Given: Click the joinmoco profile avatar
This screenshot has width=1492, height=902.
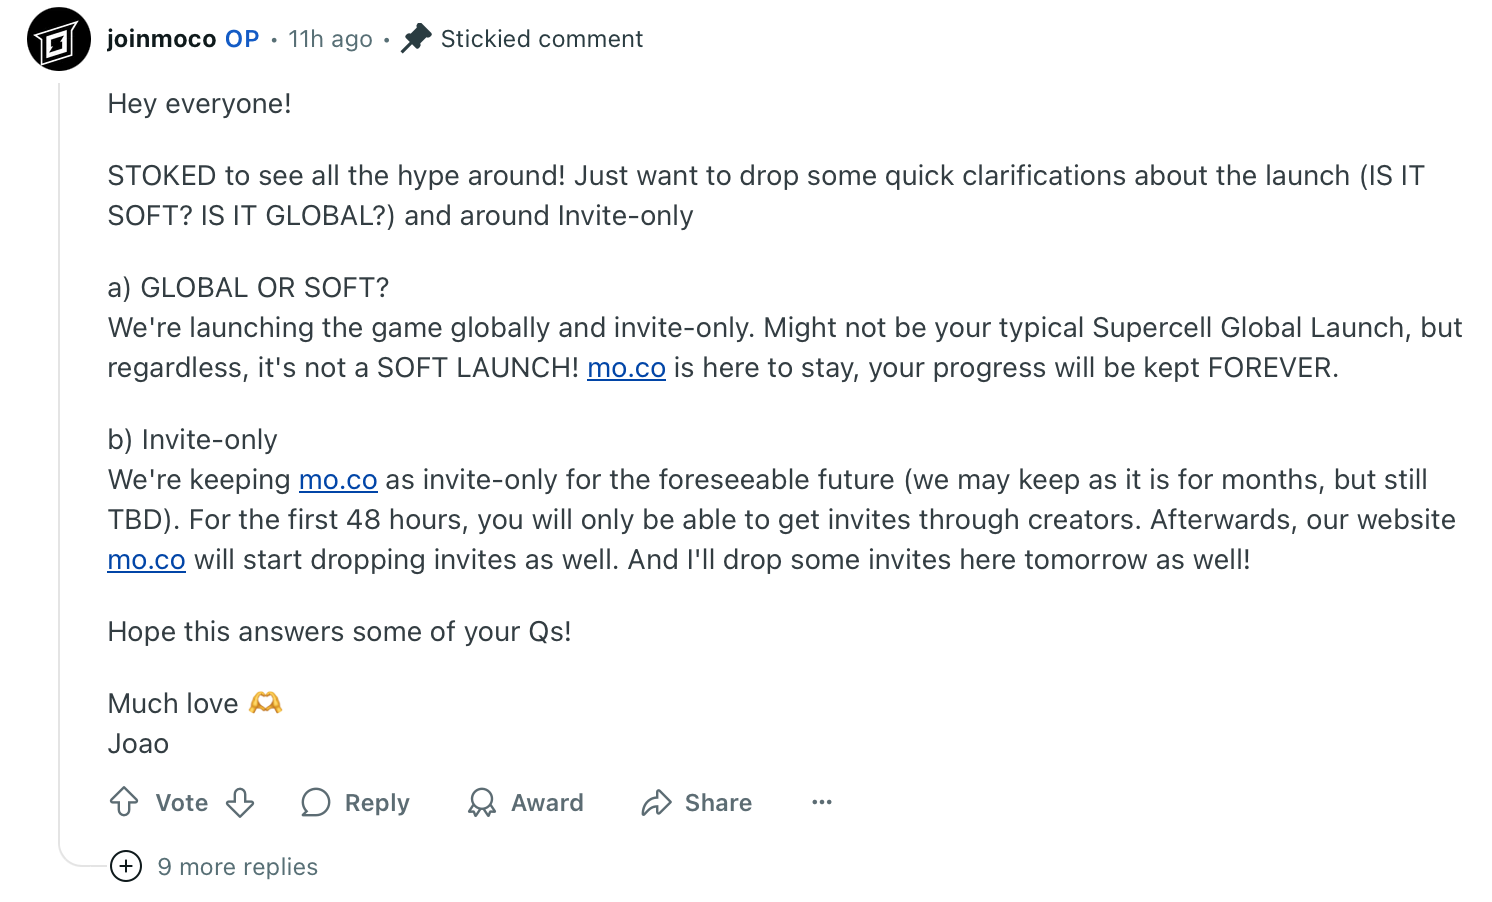Looking at the screenshot, I should (x=59, y=39).
